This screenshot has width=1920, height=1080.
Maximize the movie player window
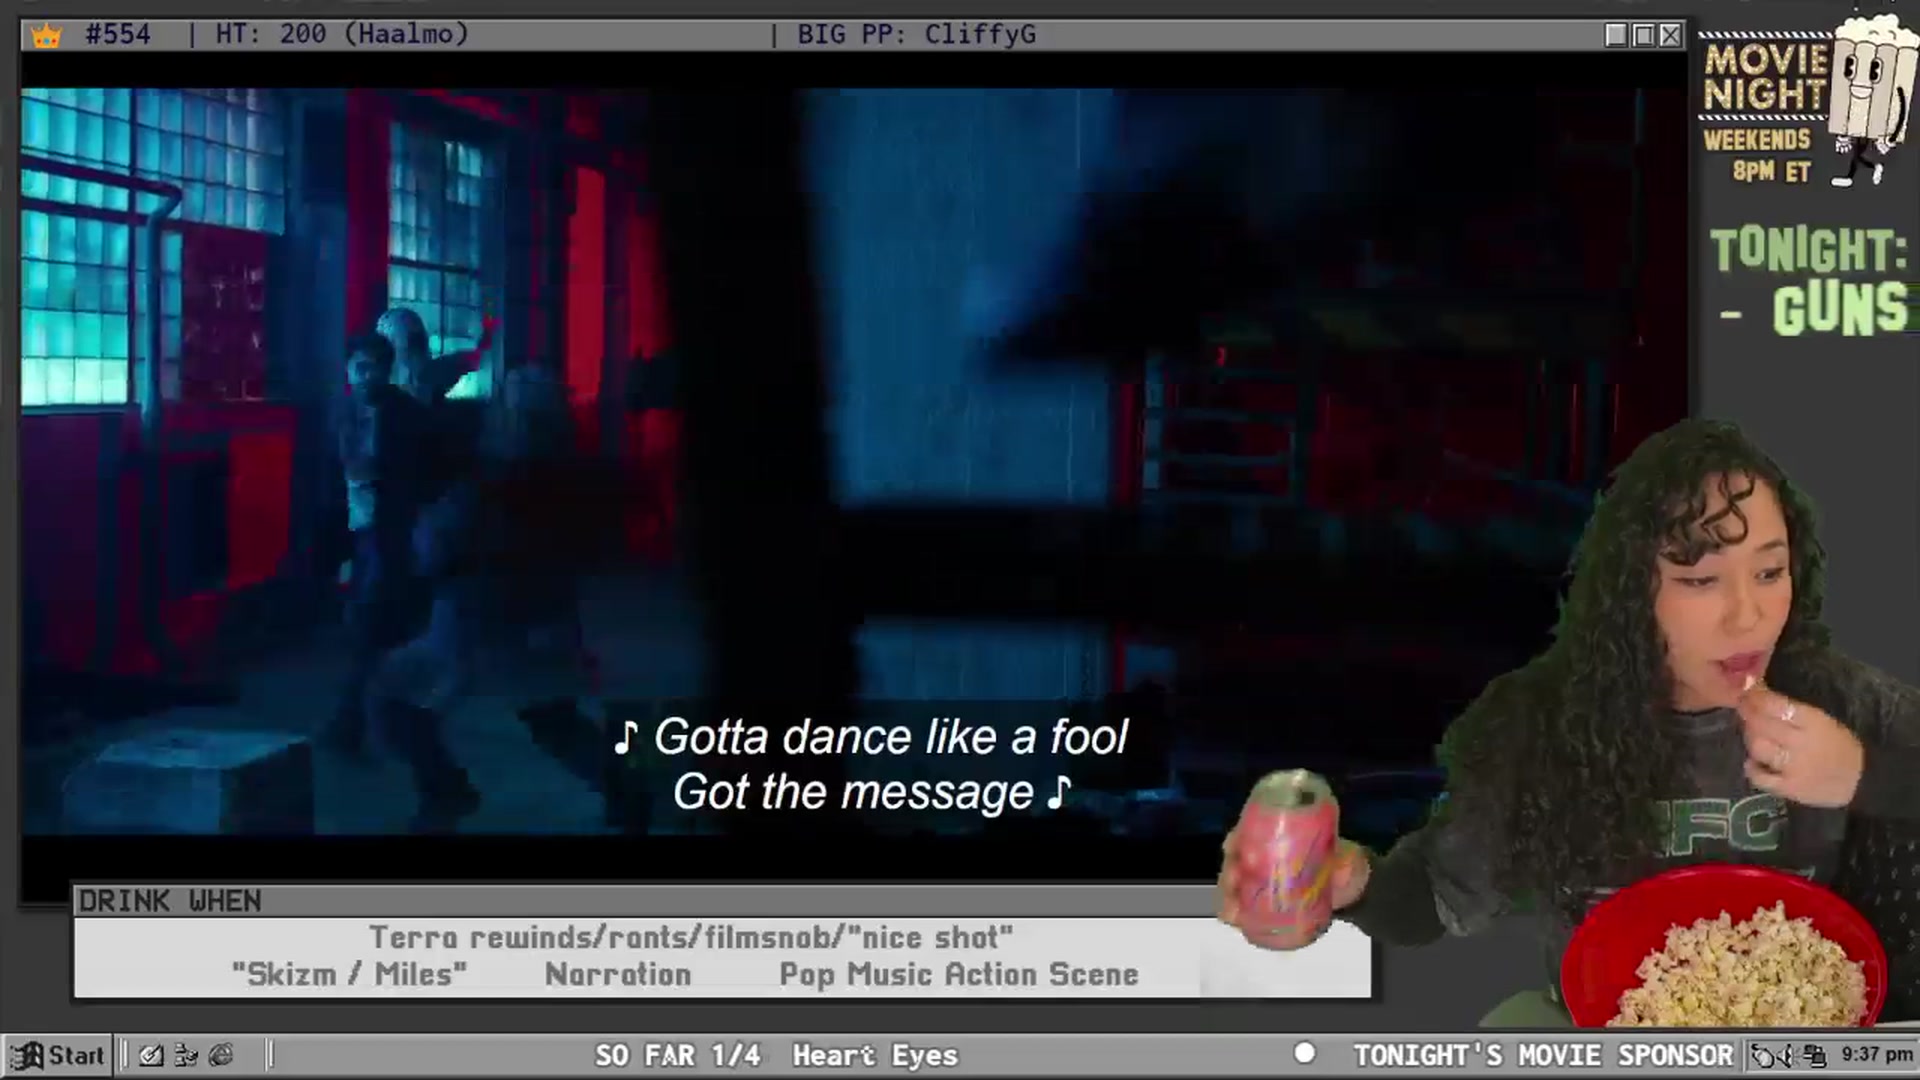coord(1643,35)
